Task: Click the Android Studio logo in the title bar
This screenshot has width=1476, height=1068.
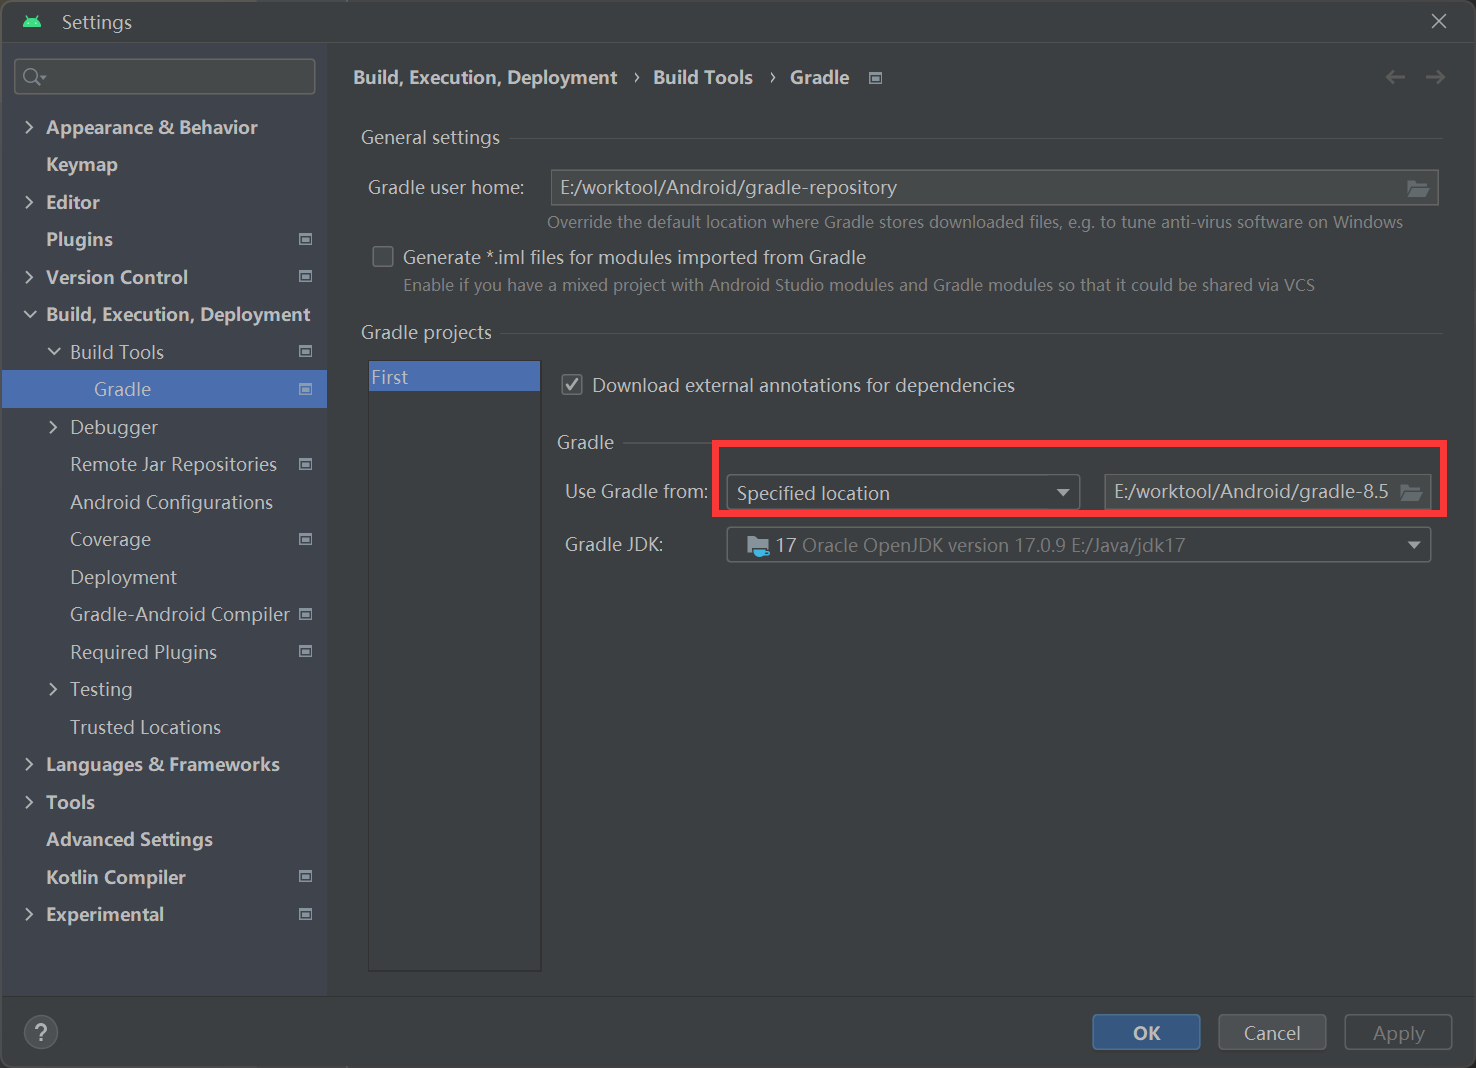Action: click(x=31, y=21)
